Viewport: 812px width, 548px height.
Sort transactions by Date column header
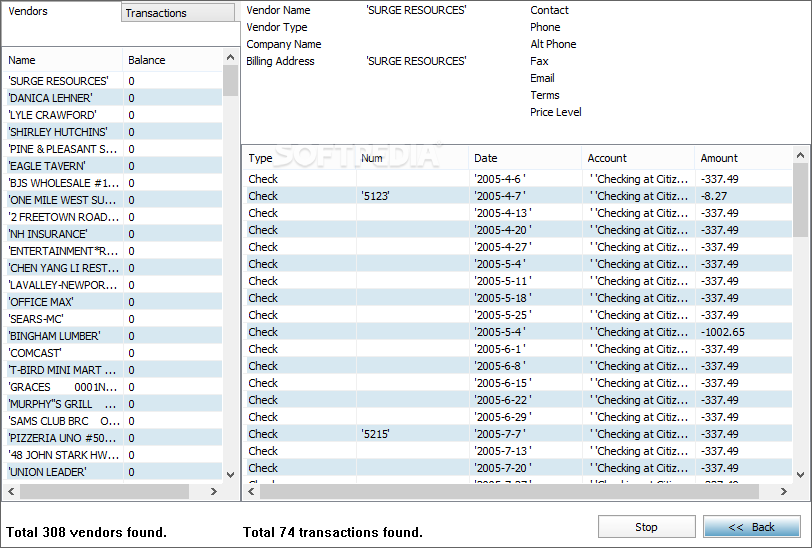click(x=526, y=158)
